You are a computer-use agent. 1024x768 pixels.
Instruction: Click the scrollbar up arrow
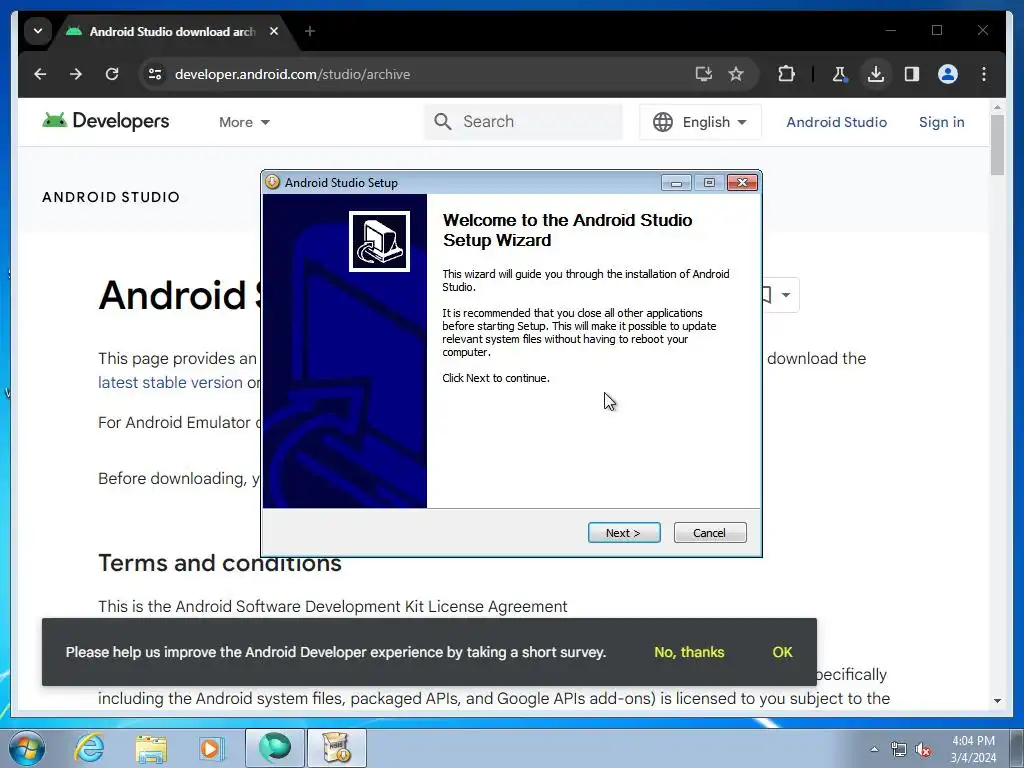997,106
